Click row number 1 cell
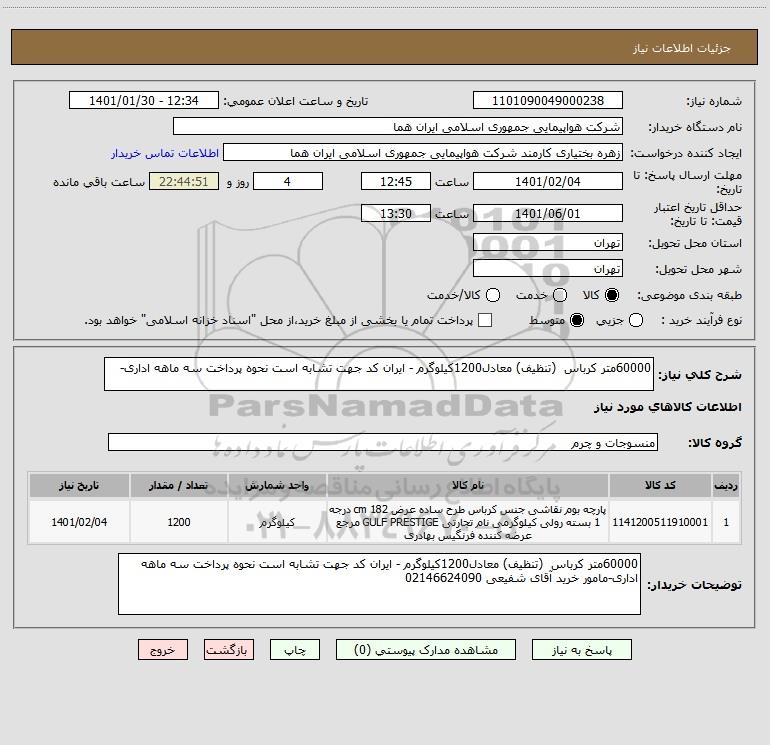The image size is (770, 745). click(726, 522)
